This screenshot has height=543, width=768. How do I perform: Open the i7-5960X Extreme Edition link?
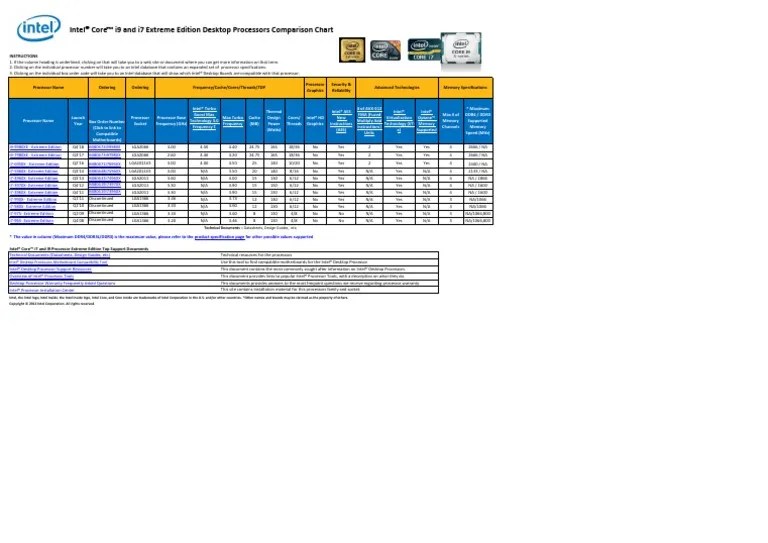pyautogui.click(x=34, y=171)
